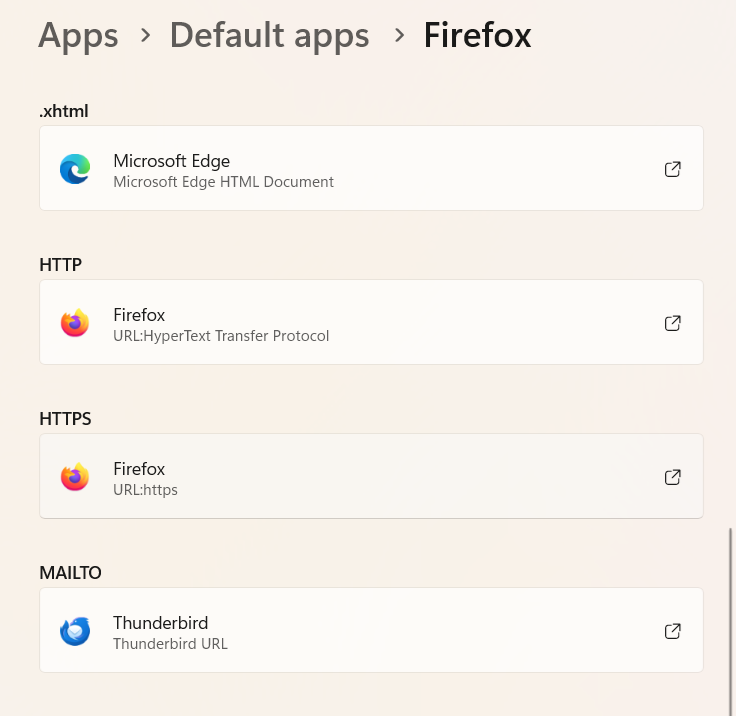Image resolution: width=736 pixels, height=716 pixels.
Task: Open the external link icon for HTTP
Action: (673, 323)
